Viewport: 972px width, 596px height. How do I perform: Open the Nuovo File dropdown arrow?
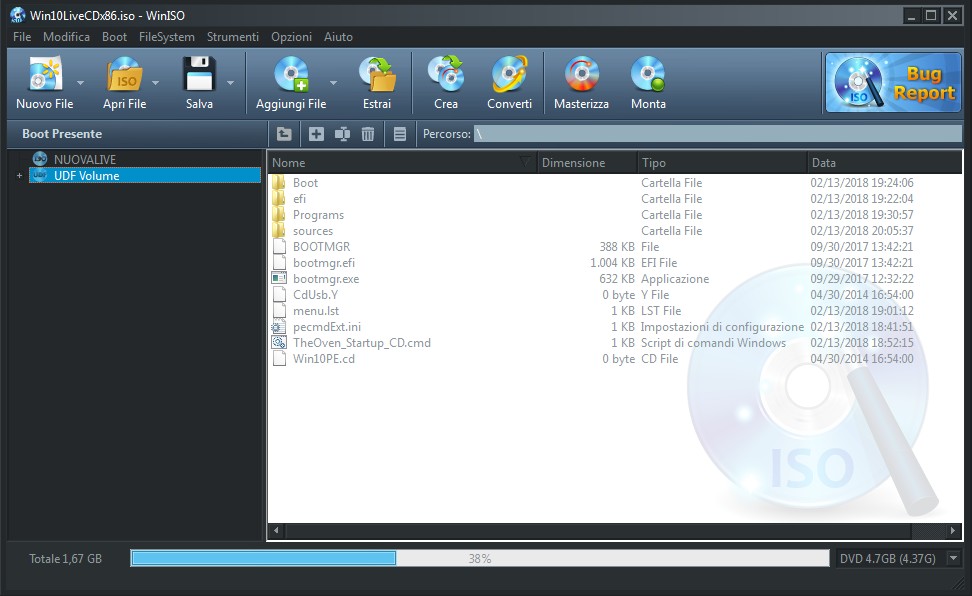point(81,82)
